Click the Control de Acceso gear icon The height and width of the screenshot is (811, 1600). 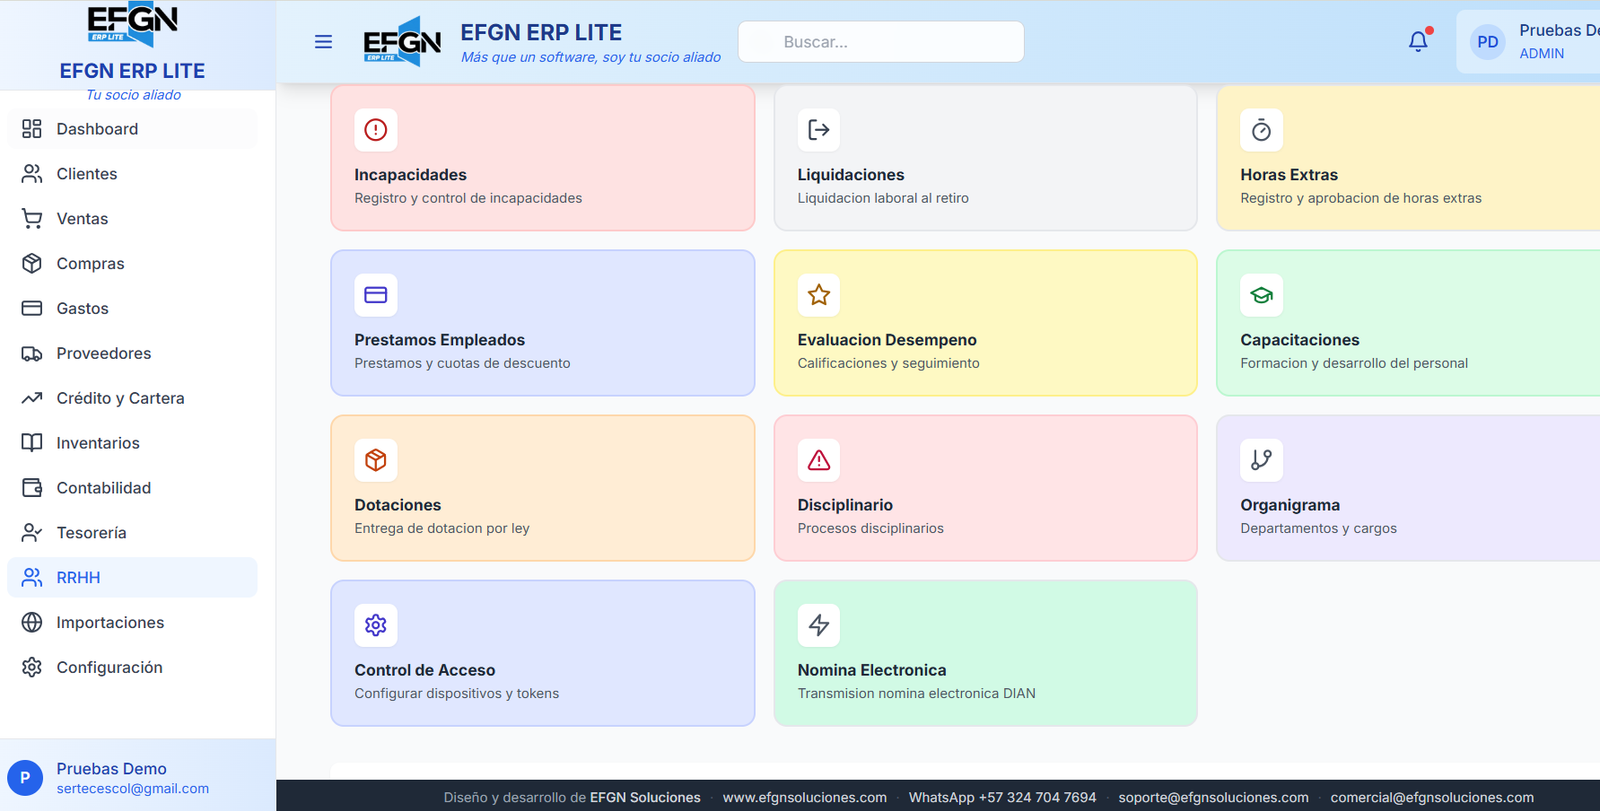coord(376,625)
